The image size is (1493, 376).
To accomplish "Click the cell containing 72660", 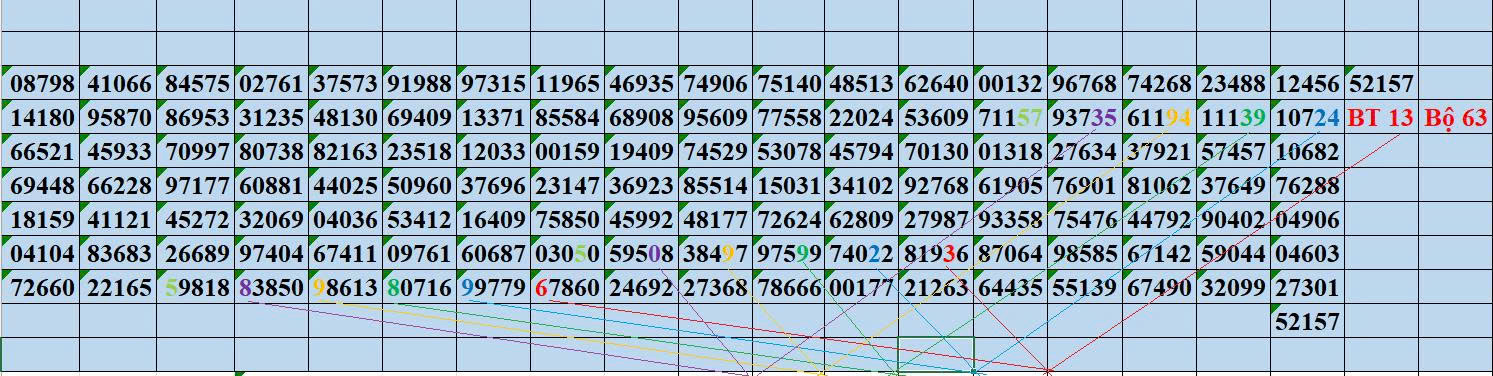I will click(x=40, y=288).
